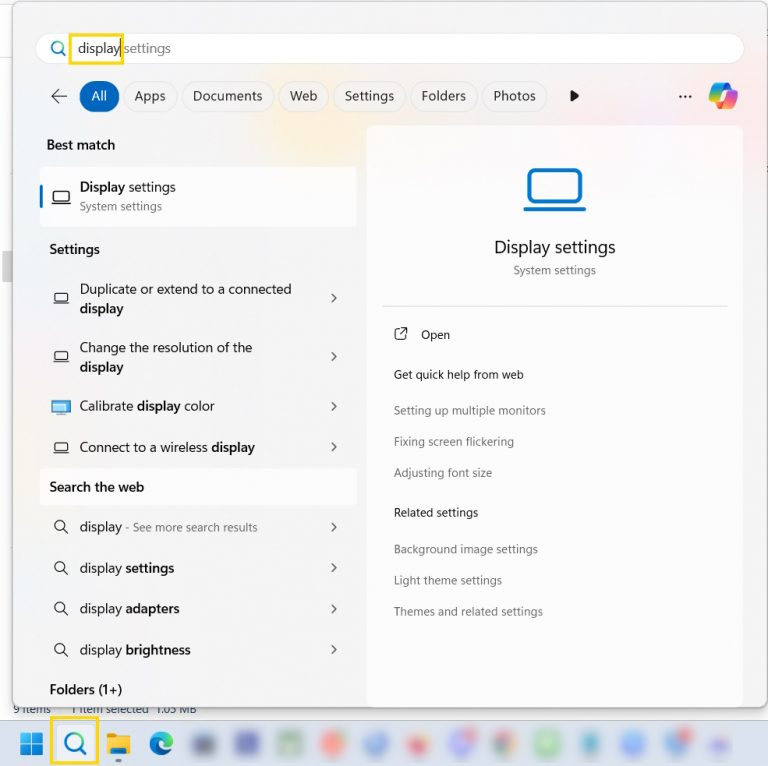Select the Settings filter tab

pos(369,96)
